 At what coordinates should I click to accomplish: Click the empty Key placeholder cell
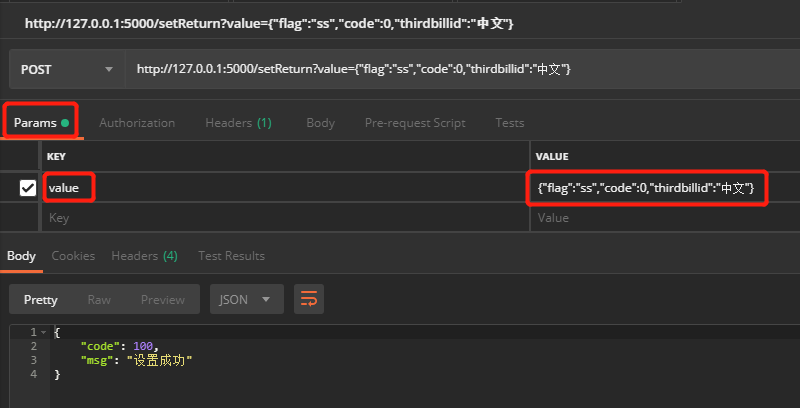[280, 217]
